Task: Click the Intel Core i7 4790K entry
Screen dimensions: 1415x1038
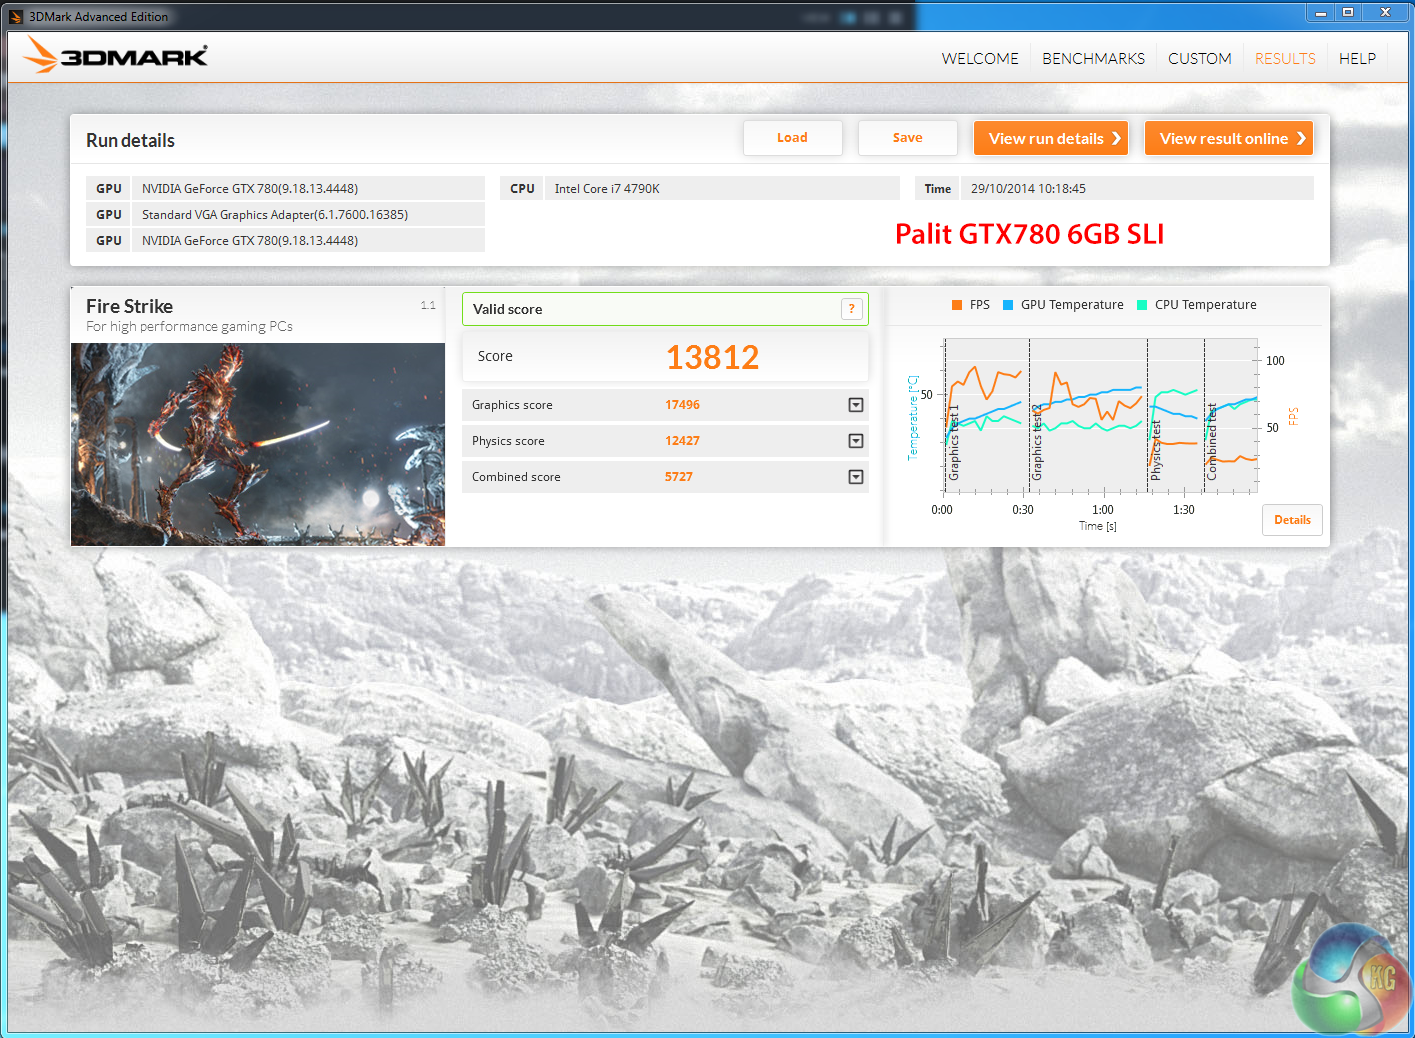Action: (700, 188)
